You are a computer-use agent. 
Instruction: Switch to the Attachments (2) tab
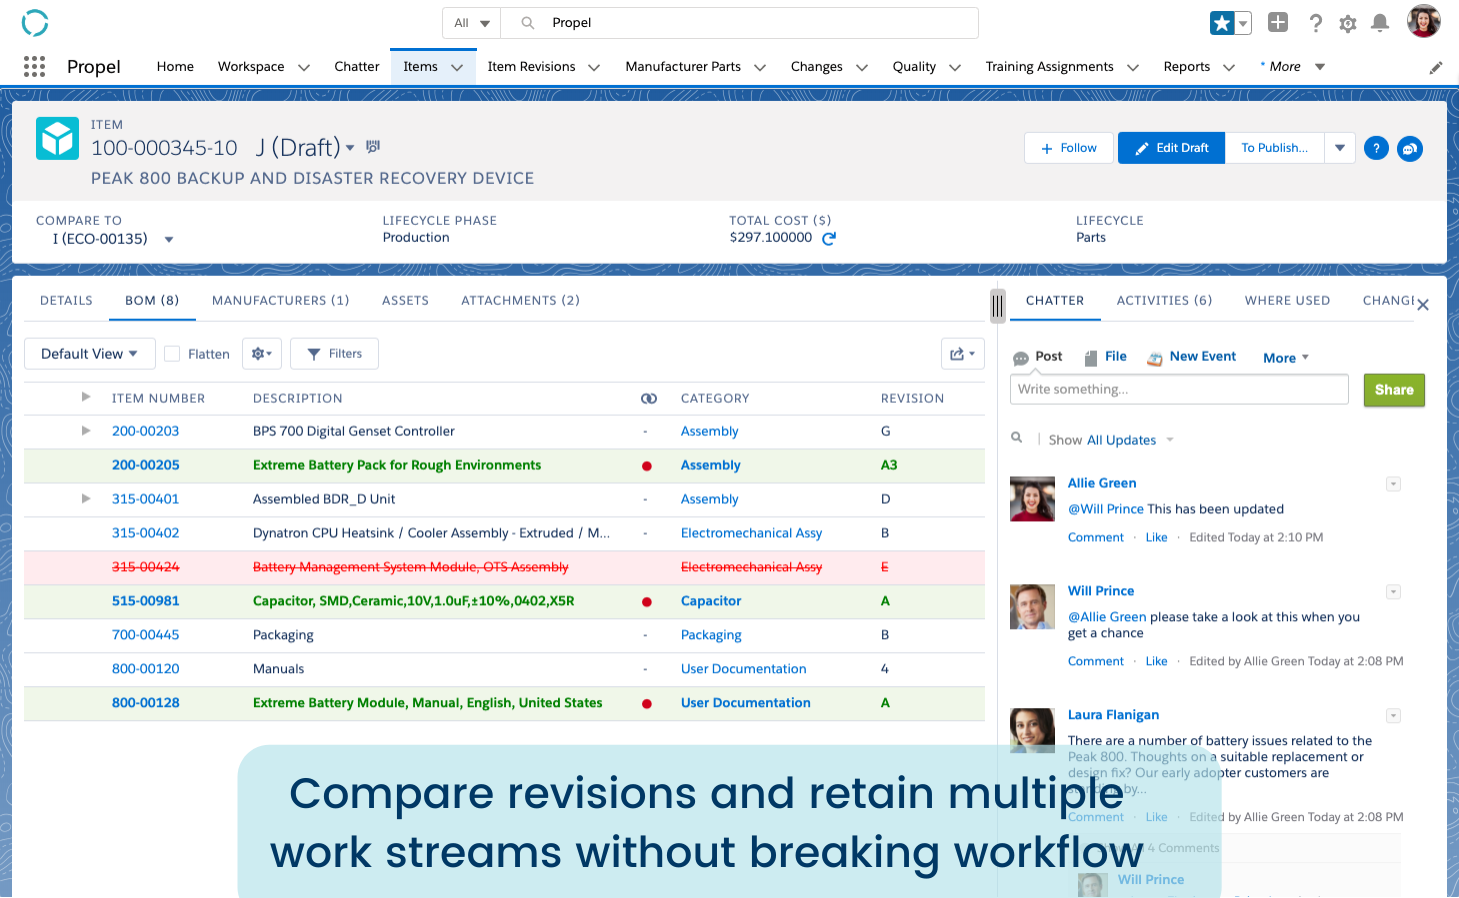pos(520,301)
